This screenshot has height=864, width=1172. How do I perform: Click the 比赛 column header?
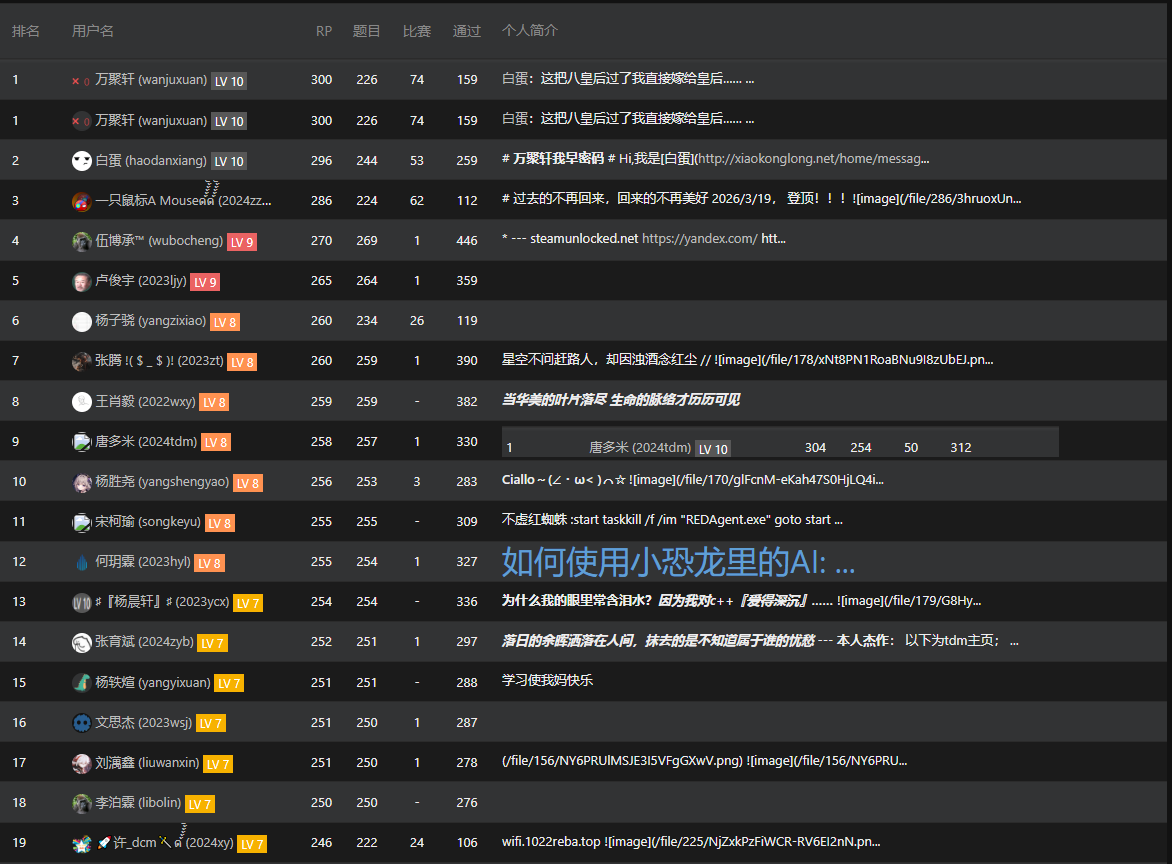click(x=416, y=31)
